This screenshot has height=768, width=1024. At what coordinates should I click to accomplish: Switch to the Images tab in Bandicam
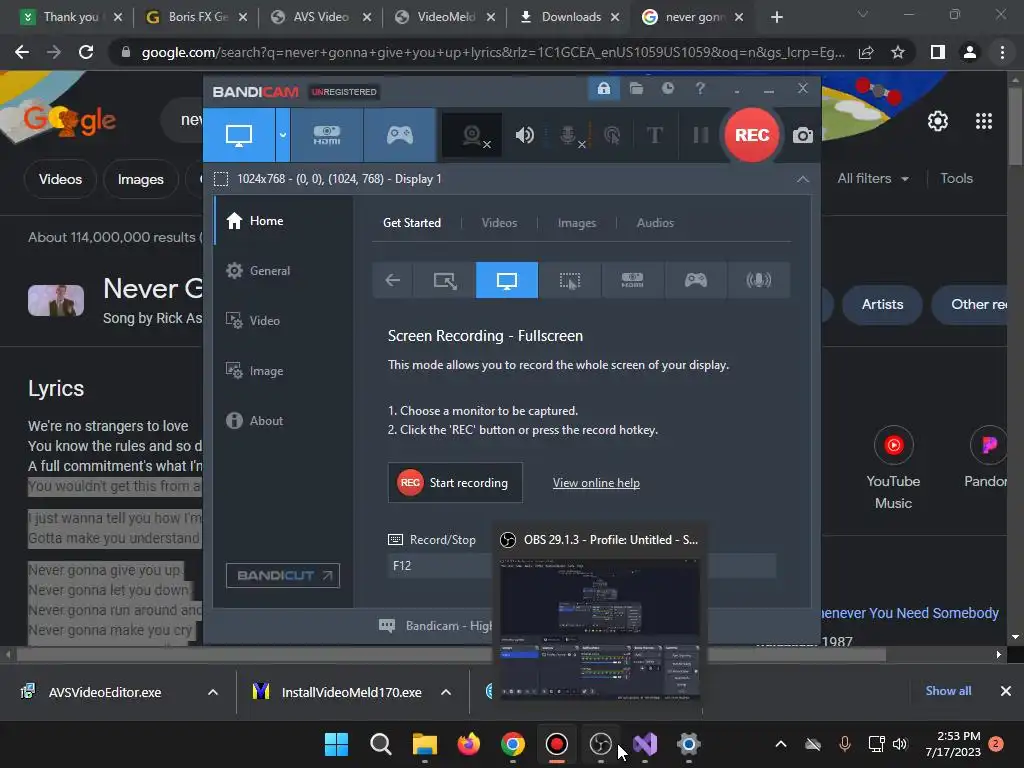tap(577, 223)
